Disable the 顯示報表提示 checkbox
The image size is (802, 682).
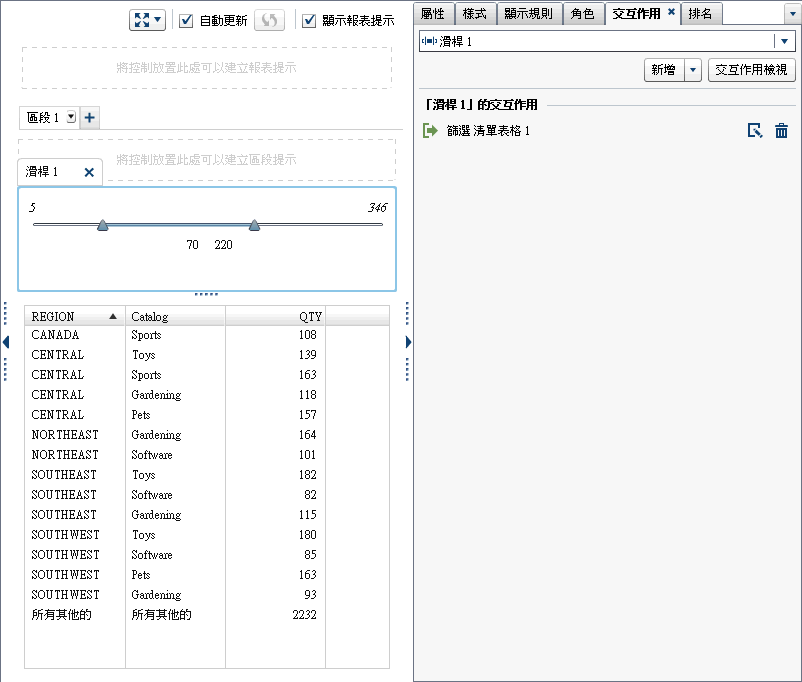(310, 19)
